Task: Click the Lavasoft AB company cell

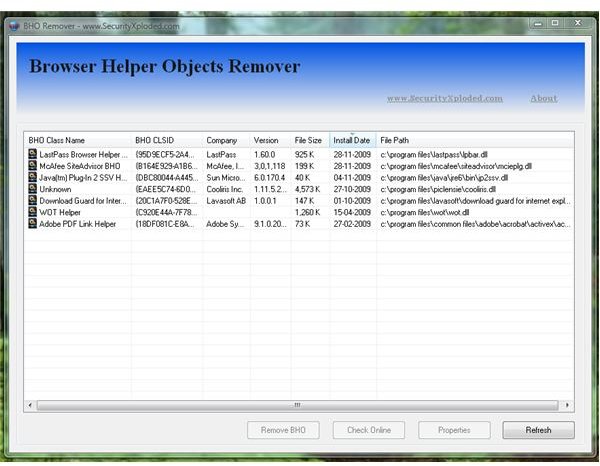Action: tap(226, 200)
